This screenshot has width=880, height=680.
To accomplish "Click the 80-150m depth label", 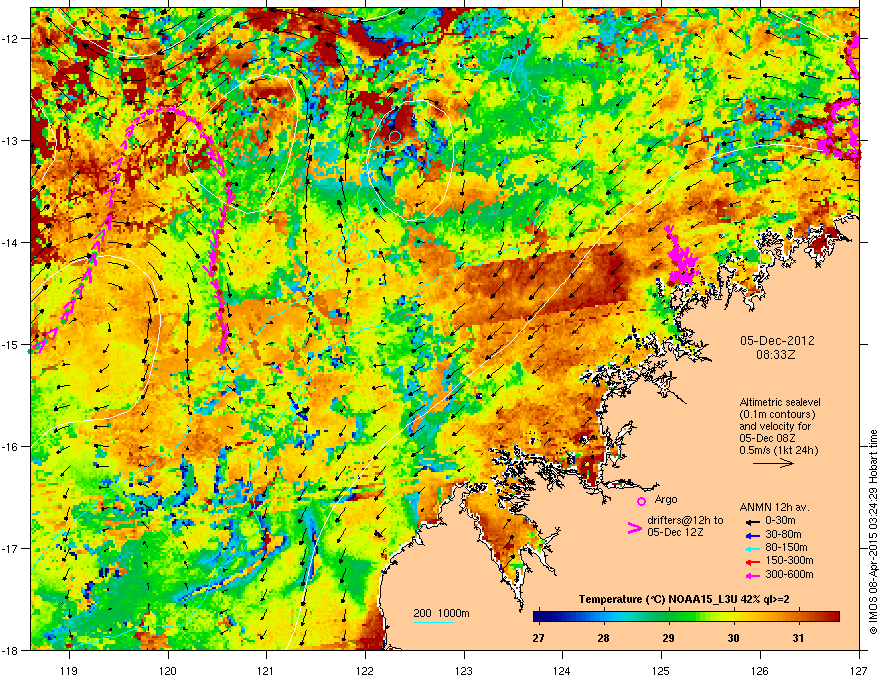I will point(786,547).
